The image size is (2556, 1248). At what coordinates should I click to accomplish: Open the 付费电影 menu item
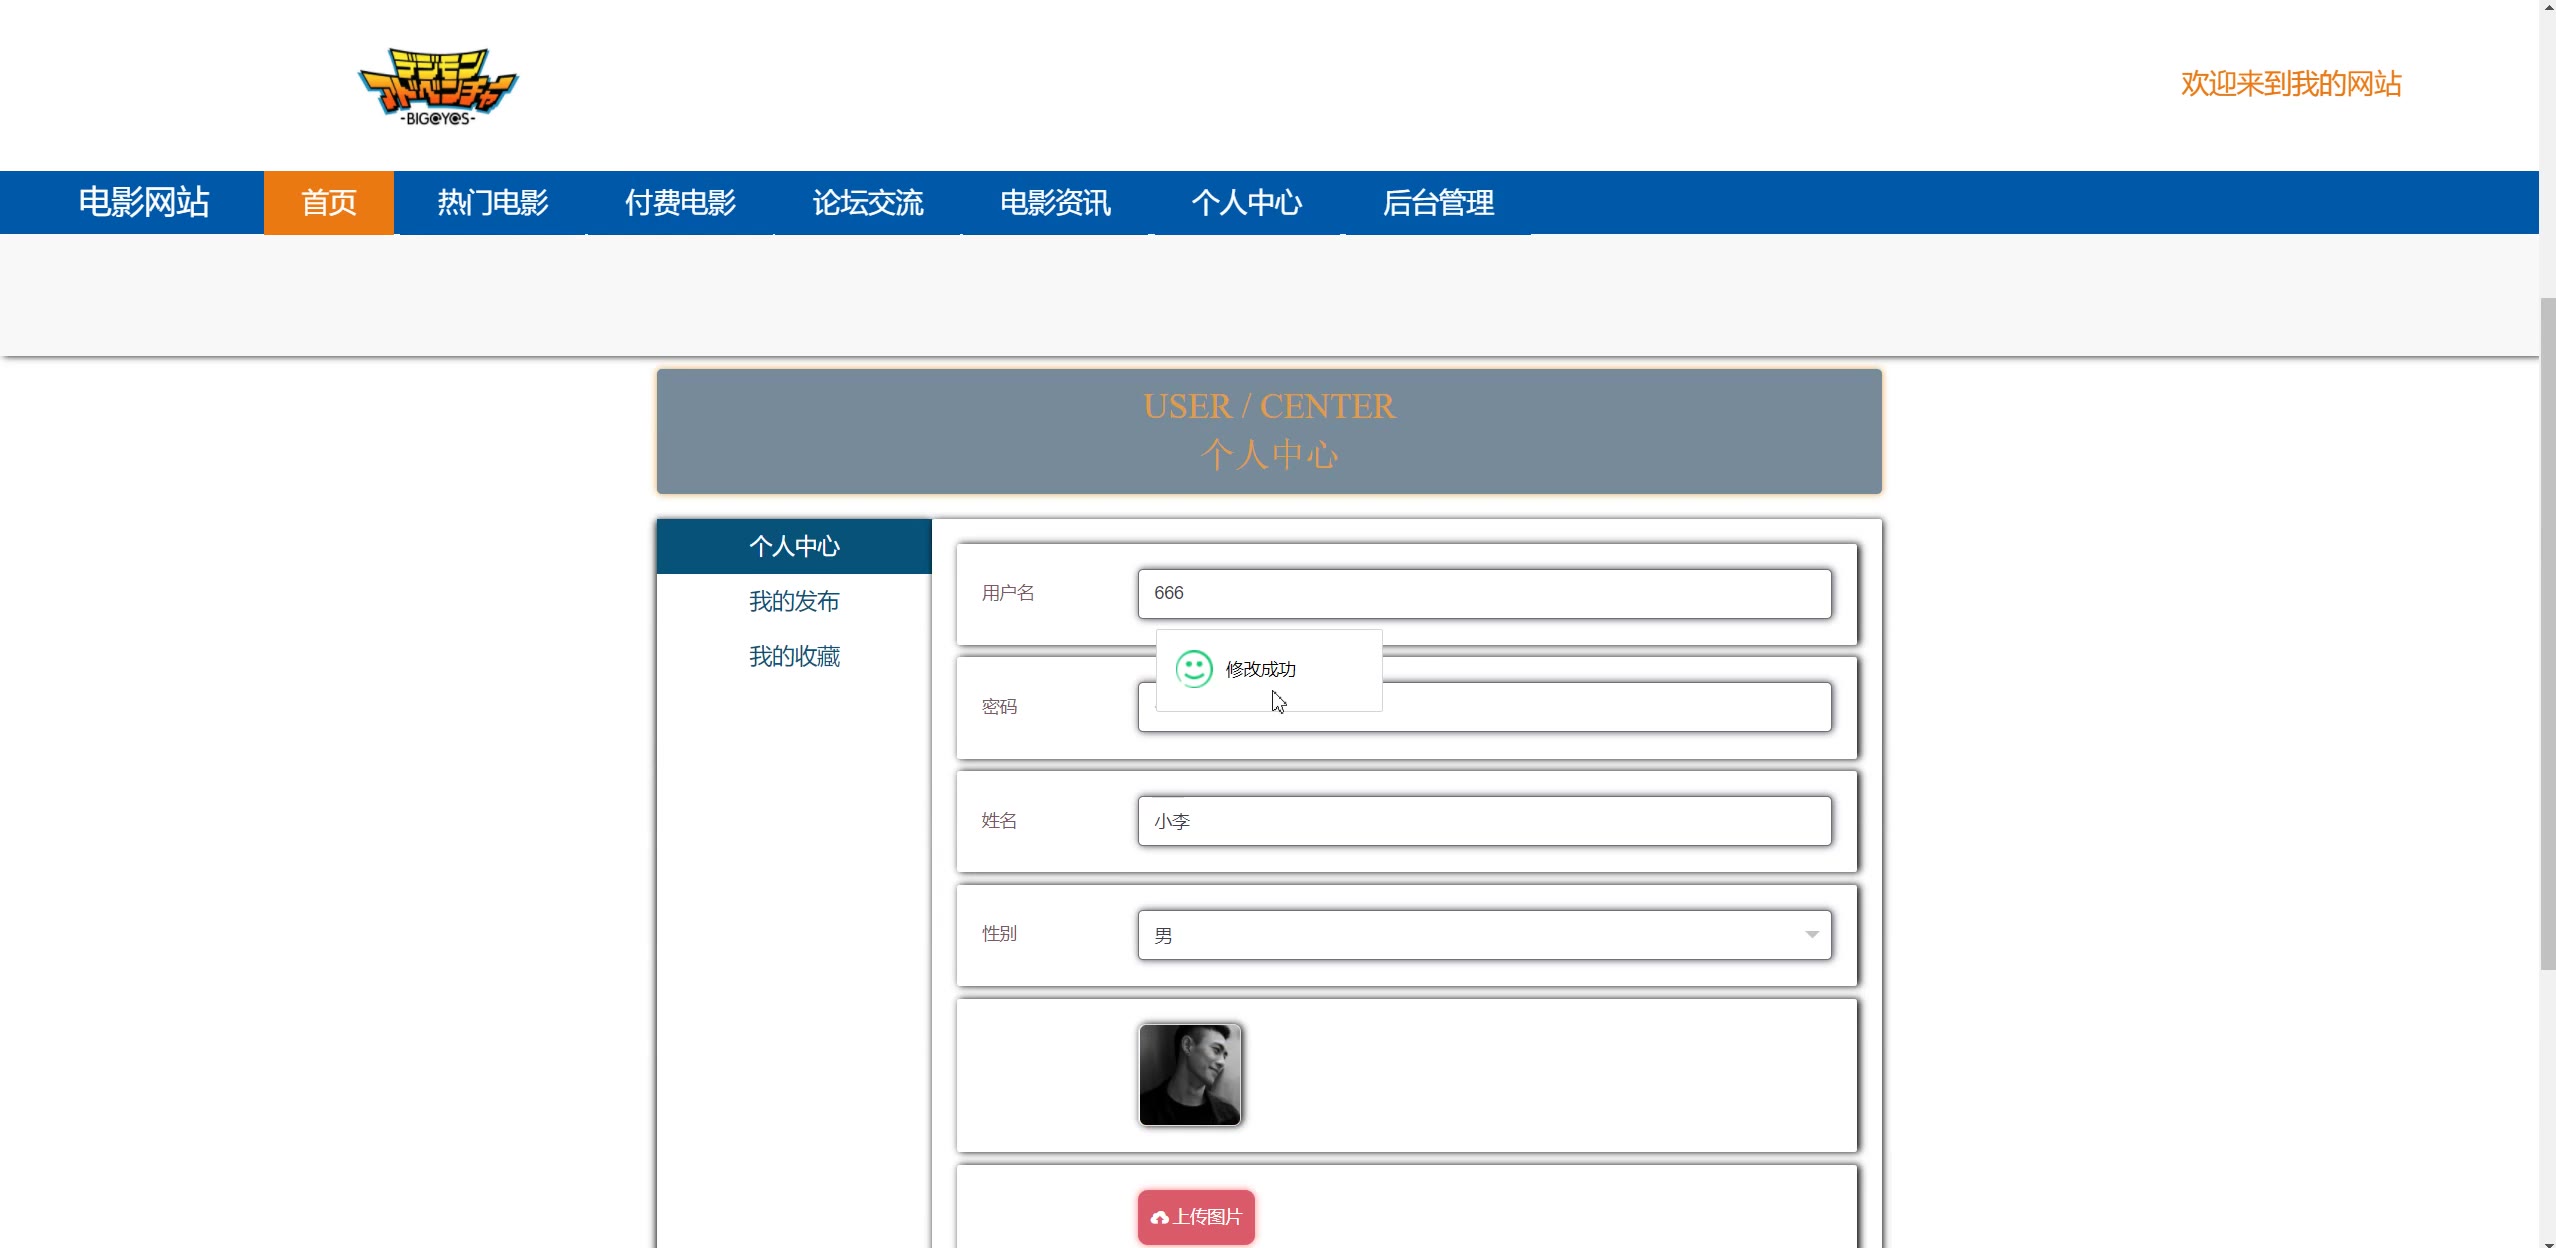click(680, 203)
